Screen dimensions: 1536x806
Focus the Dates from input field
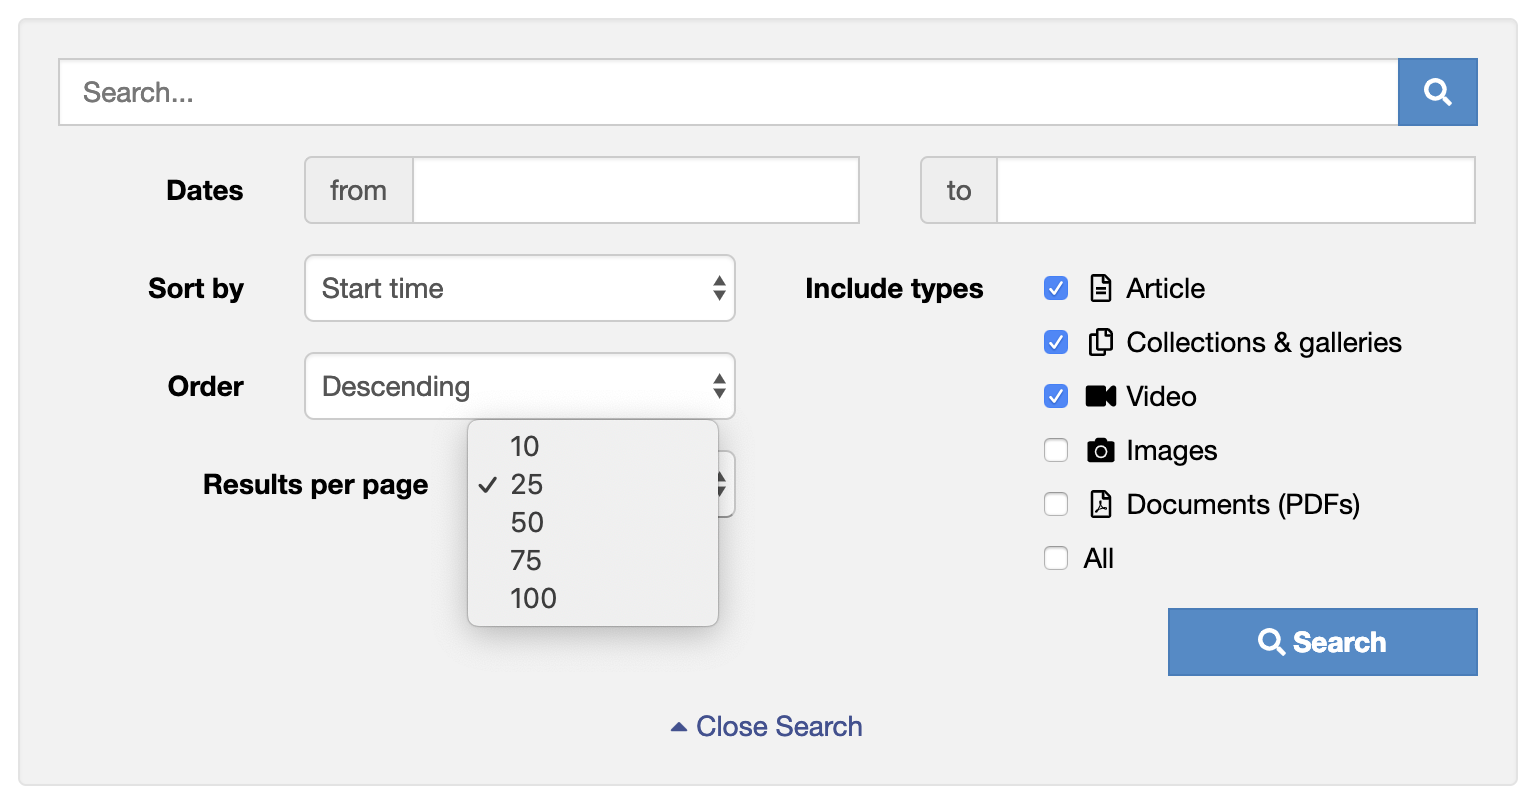(x=636, y=190)
